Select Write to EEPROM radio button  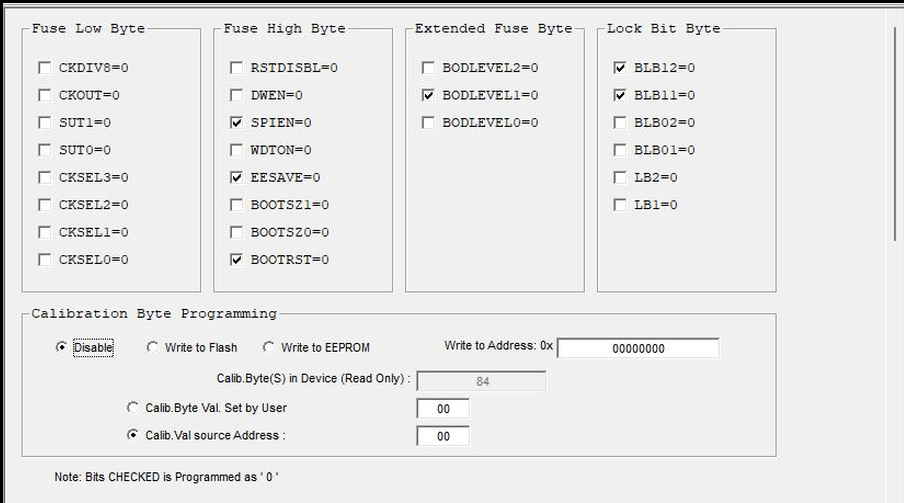(268, 347)
